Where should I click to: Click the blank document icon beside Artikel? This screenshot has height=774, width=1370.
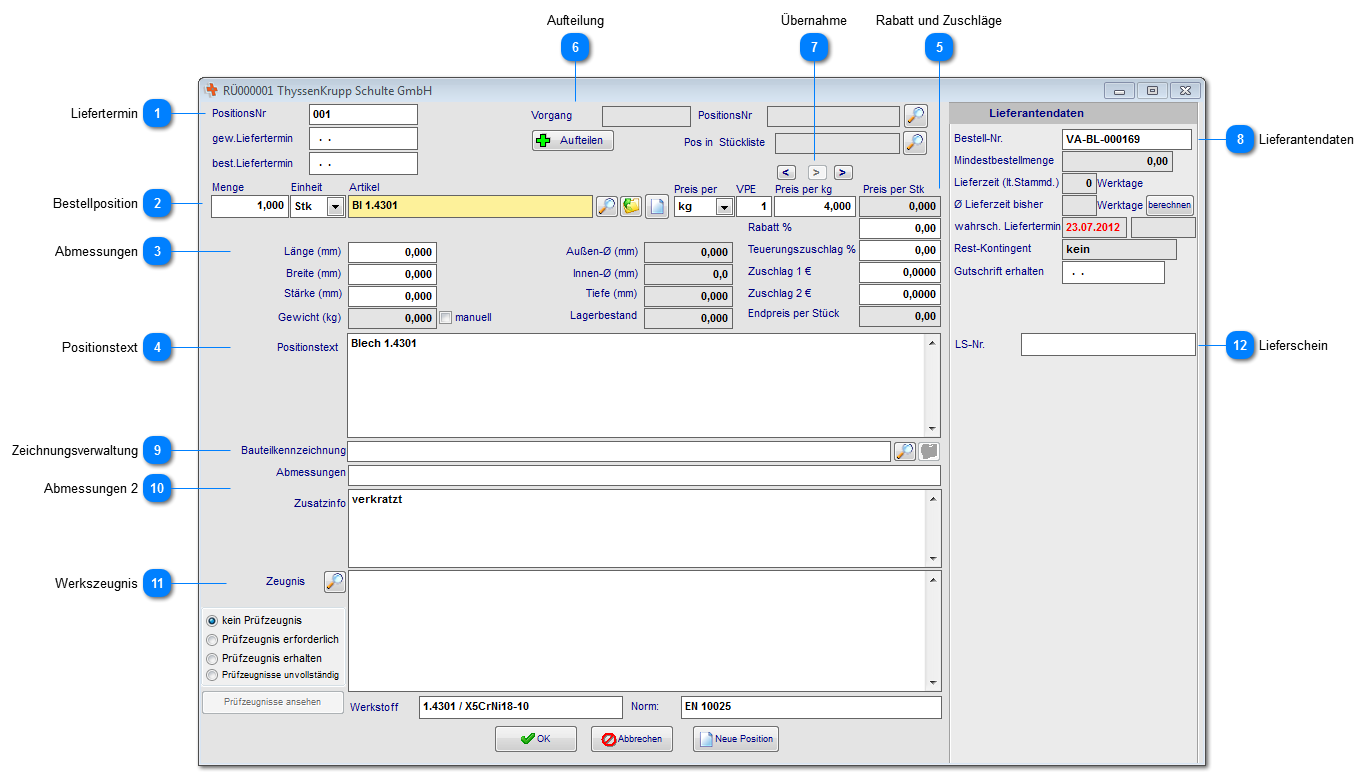coord(656,207)
